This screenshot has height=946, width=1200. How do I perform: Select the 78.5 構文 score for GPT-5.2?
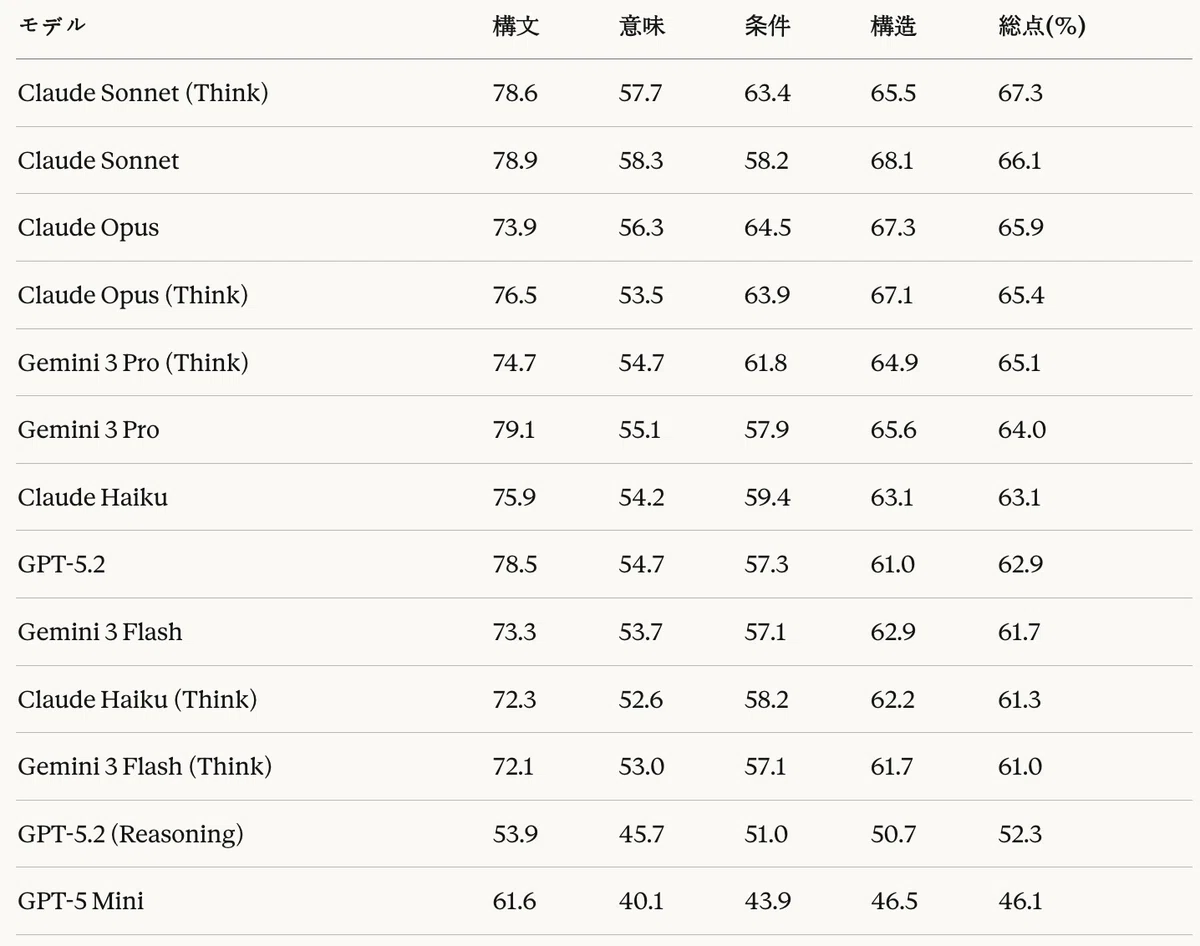tap(515, 564)
